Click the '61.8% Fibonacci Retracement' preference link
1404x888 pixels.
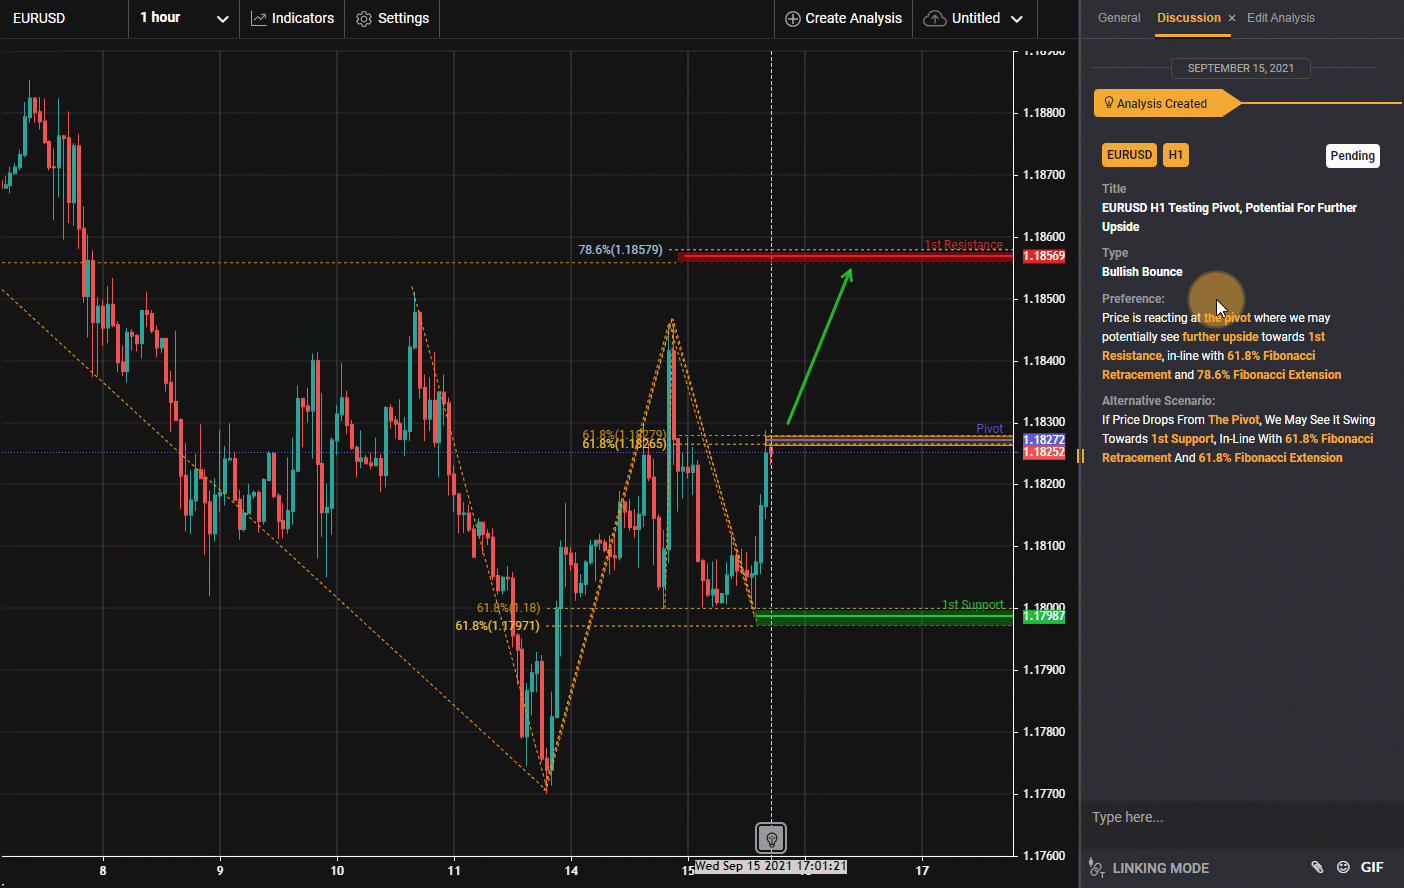pyautogui.click(x=1208, y=365)
